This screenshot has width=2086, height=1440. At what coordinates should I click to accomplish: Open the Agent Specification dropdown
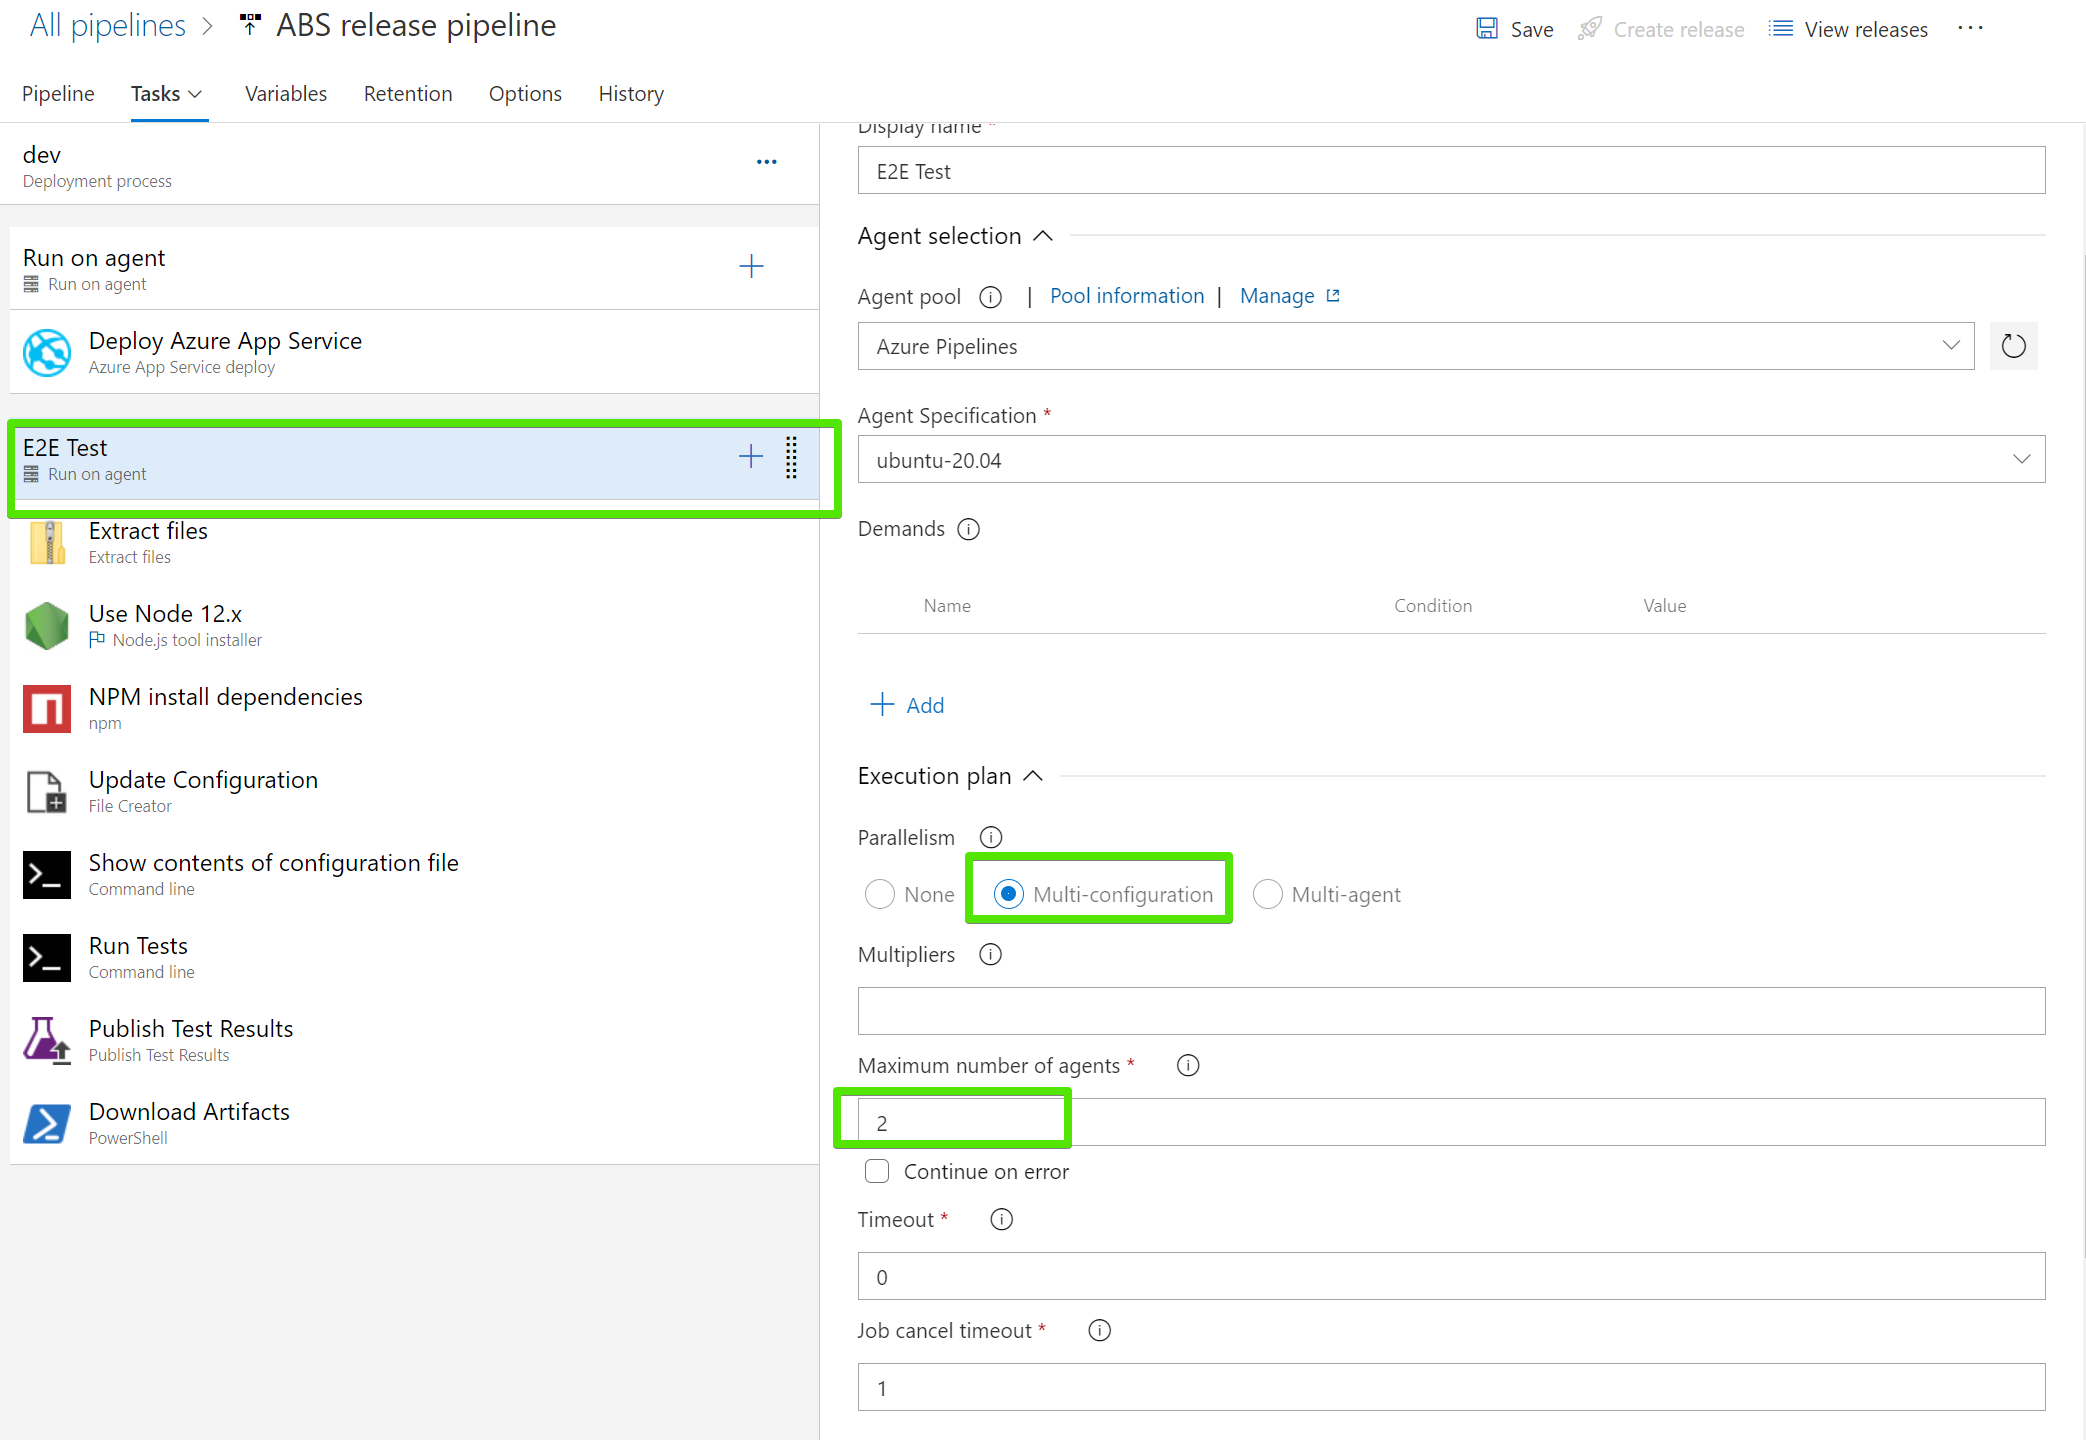tap(1450, 460)
